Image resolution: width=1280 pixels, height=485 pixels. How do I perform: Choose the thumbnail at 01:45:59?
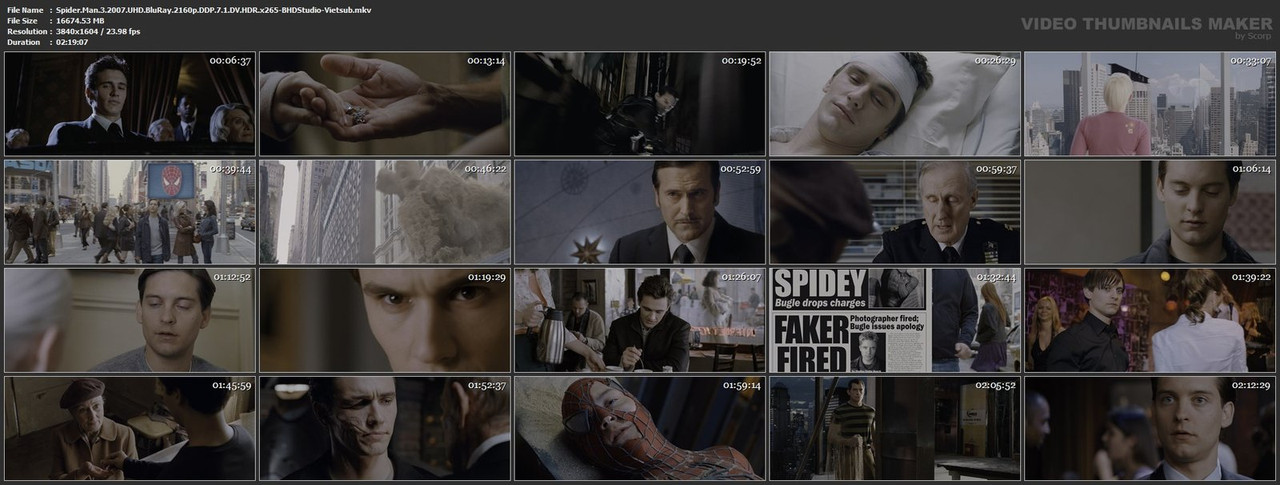pos(130,428)
